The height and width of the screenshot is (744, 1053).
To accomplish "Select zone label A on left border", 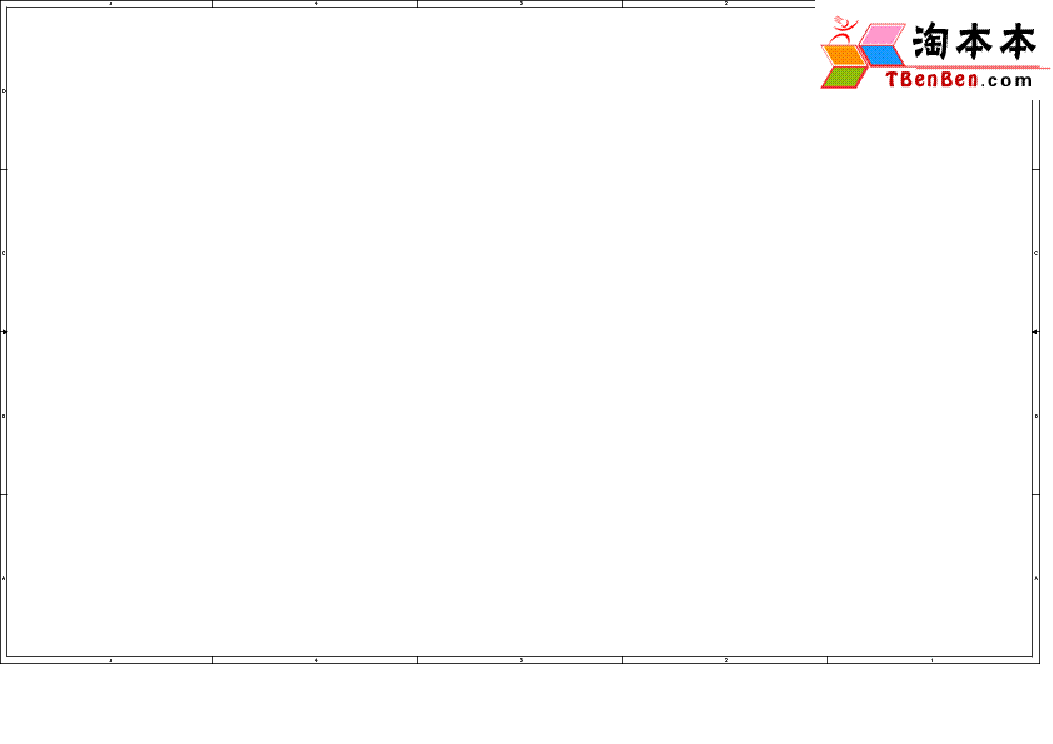I will pos(4,578).
